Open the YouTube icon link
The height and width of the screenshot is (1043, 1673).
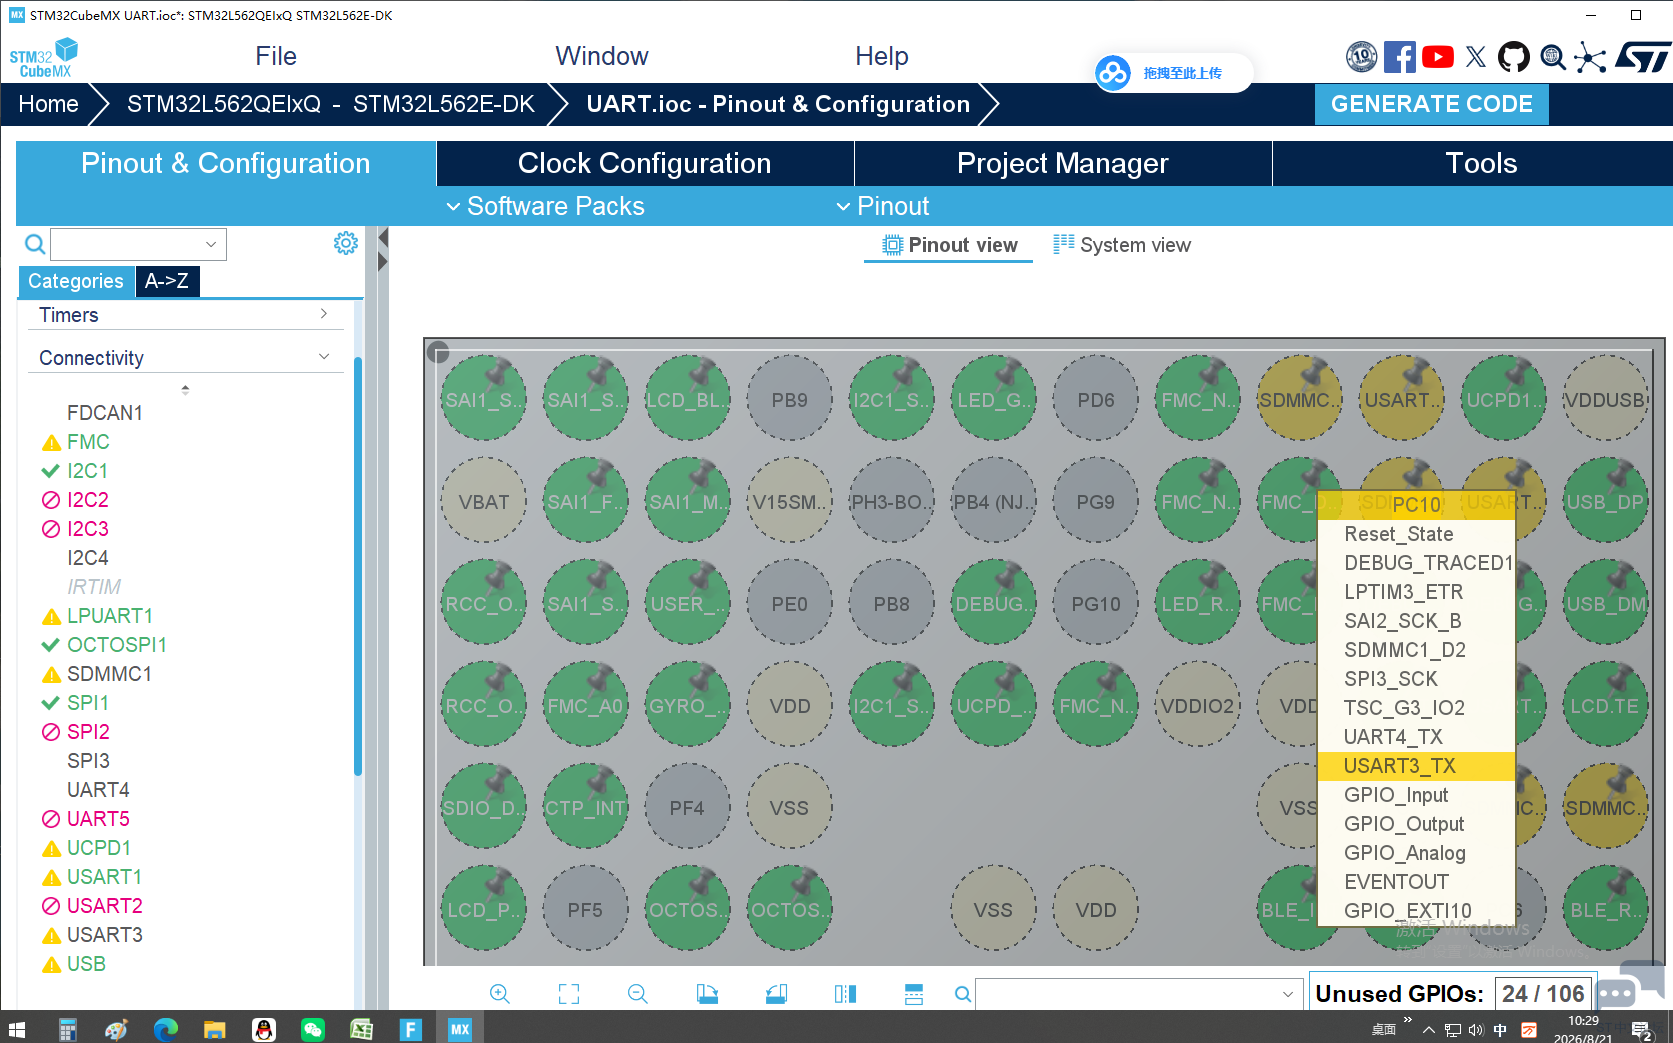[1438, 57]
